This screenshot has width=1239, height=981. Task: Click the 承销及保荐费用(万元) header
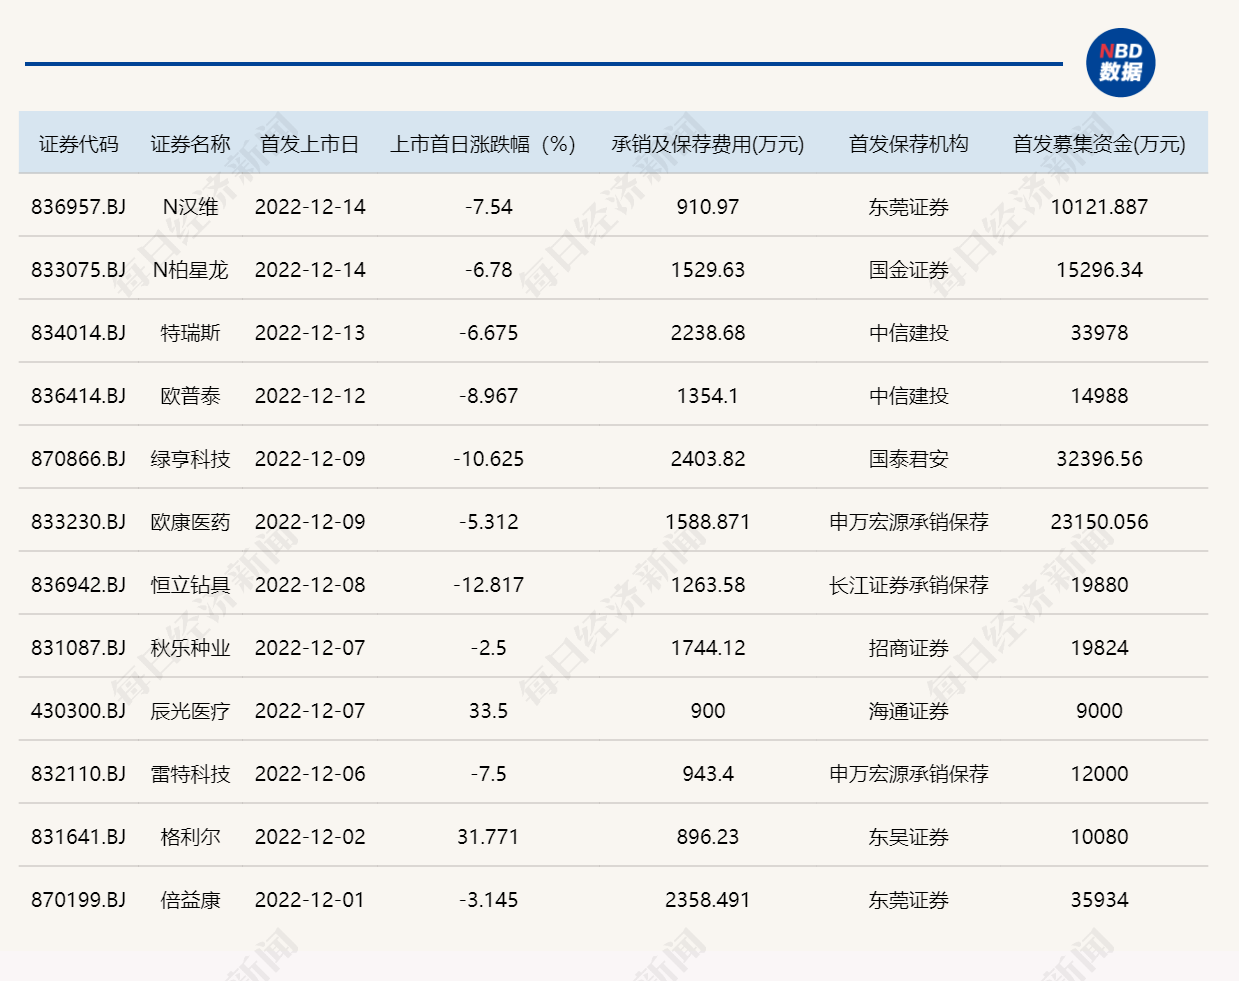(x=708, y=144)
